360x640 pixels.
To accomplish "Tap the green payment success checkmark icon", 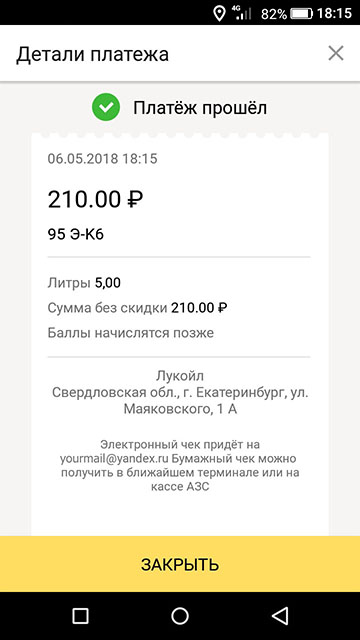I will [x=106, y=107].
